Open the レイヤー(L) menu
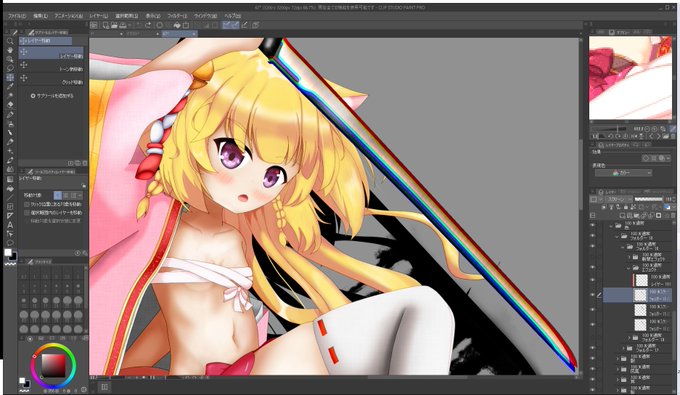Viewport: 680px width, 395px height. click(x=98, y=16)
